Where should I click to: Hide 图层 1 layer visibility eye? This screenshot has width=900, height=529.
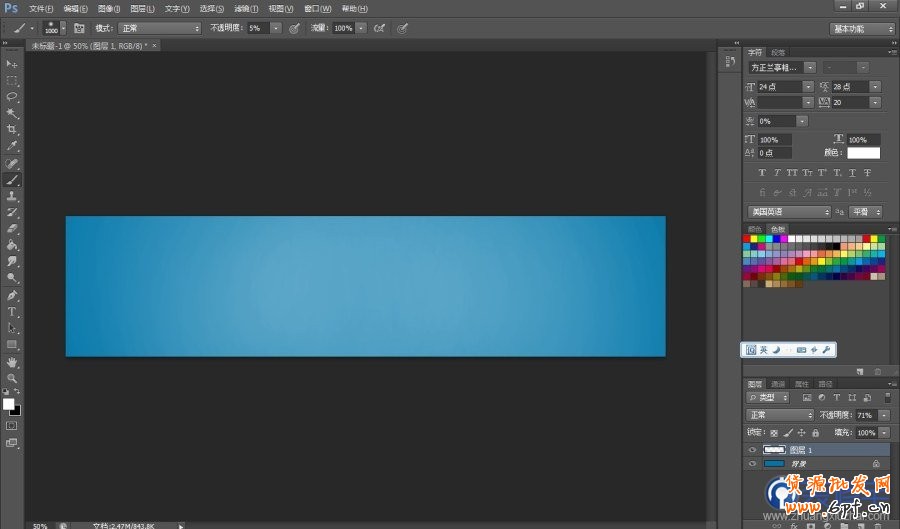[x=752, y=450]
